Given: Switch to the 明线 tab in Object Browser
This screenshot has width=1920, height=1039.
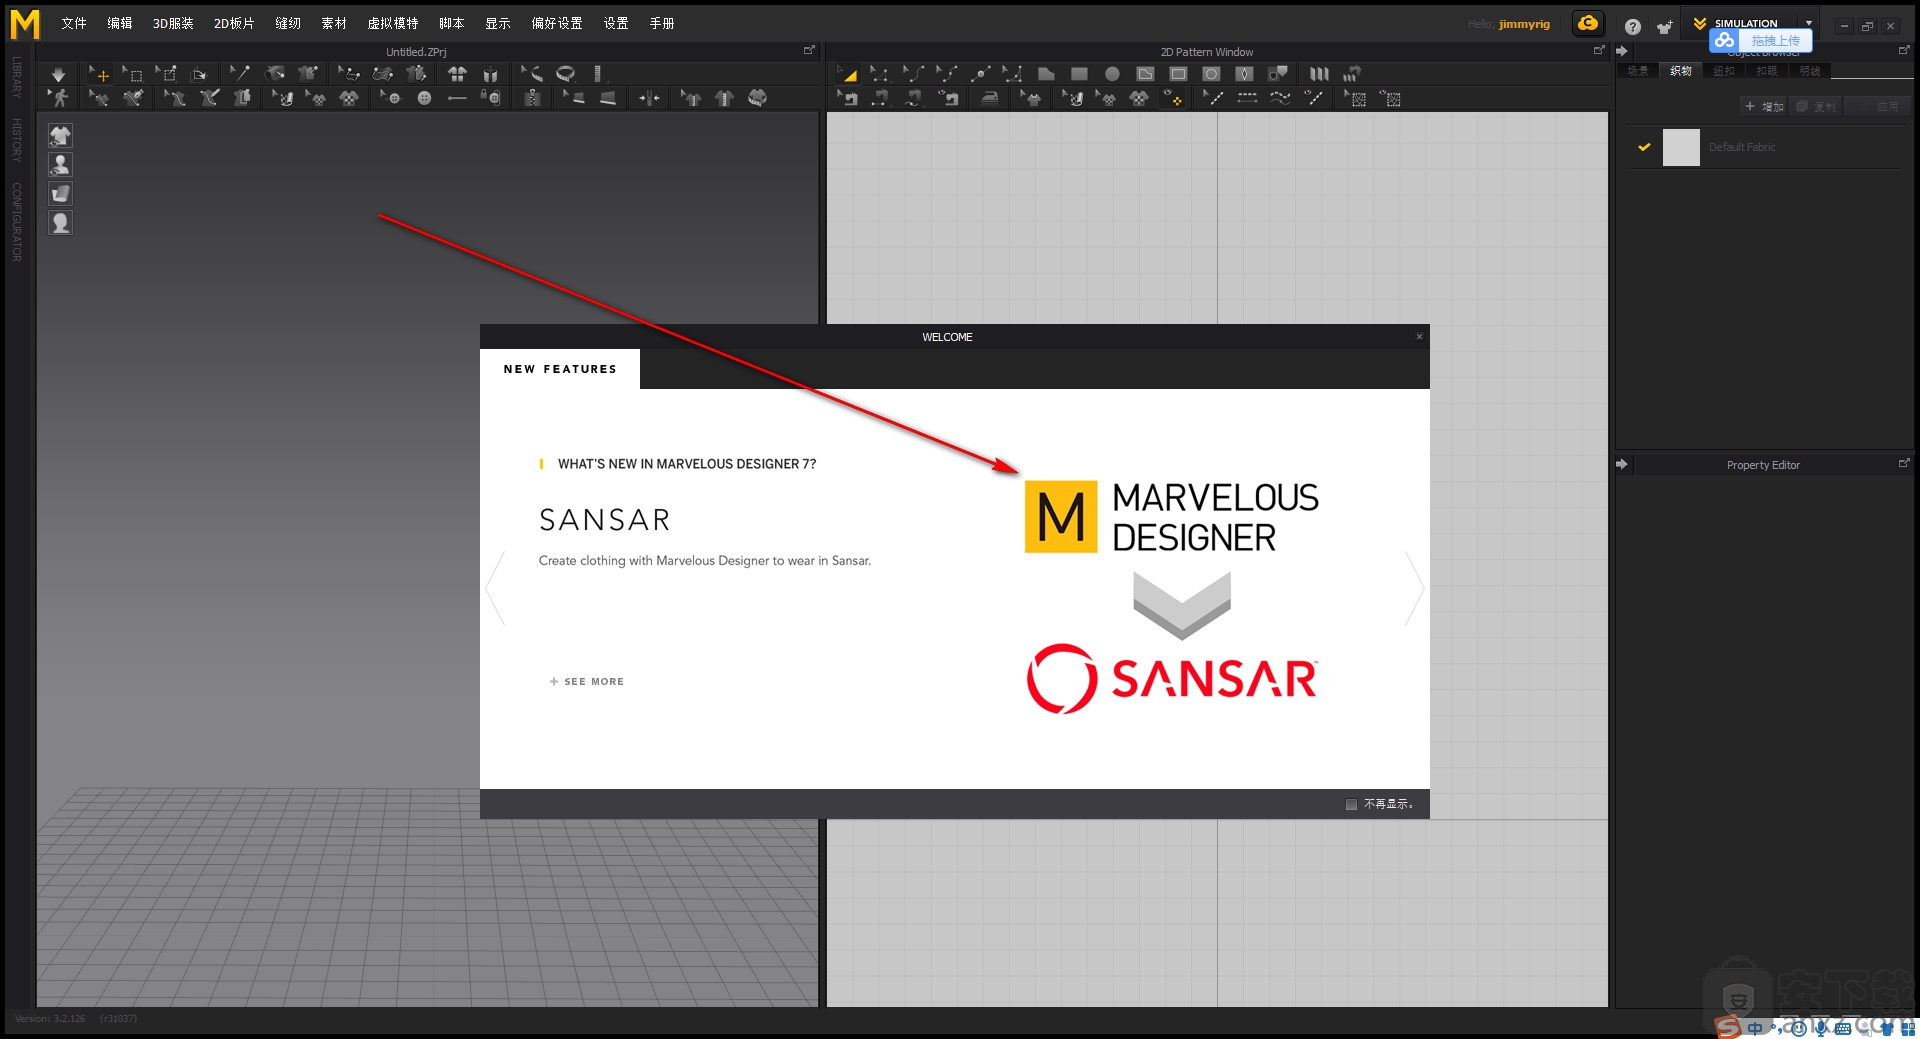Looking at the screenshot, I should tap(1810, 71).
